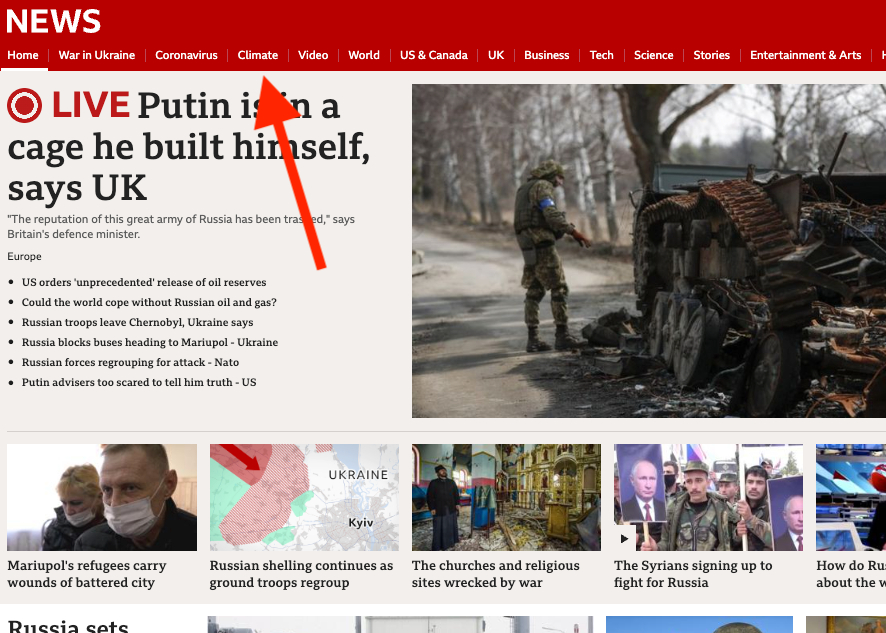Image resolution: width=886 pixels, height=633 pixels.
Task: Open the Climate tab
Action: point(258,55)
